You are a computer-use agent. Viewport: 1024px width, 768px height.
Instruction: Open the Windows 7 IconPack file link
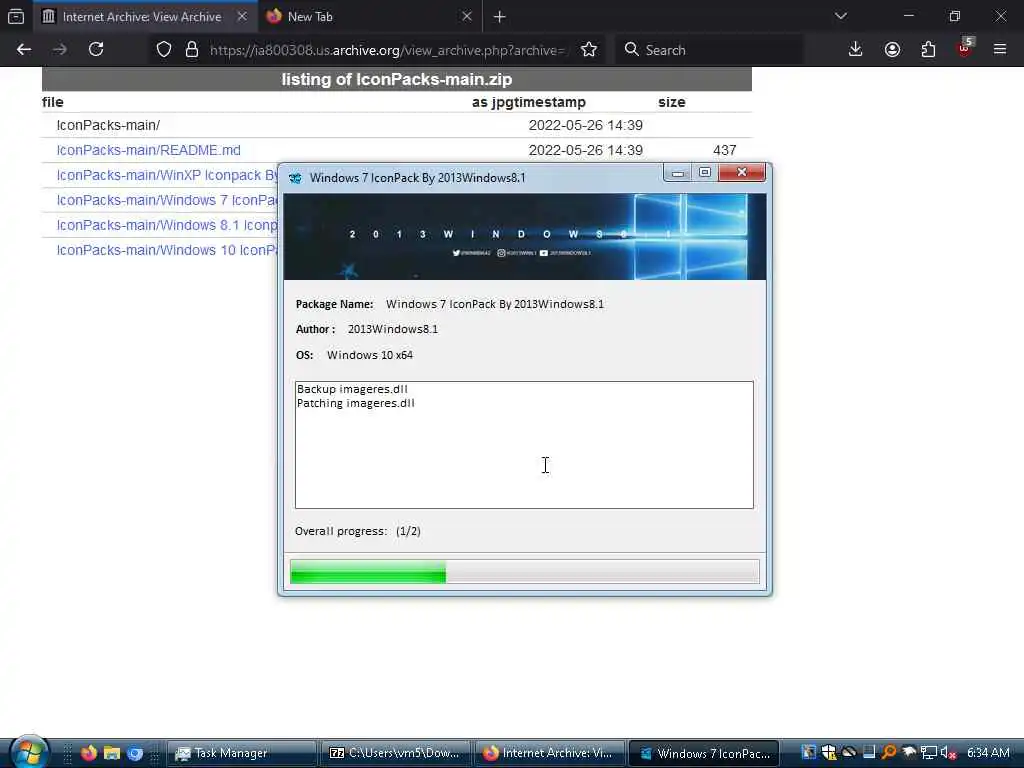point(167,200)
